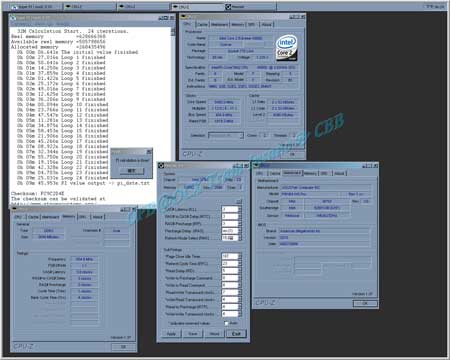Click the MemSet window title icon
Viewport: 450px width, 360px height.
click(x=161, y=165)
